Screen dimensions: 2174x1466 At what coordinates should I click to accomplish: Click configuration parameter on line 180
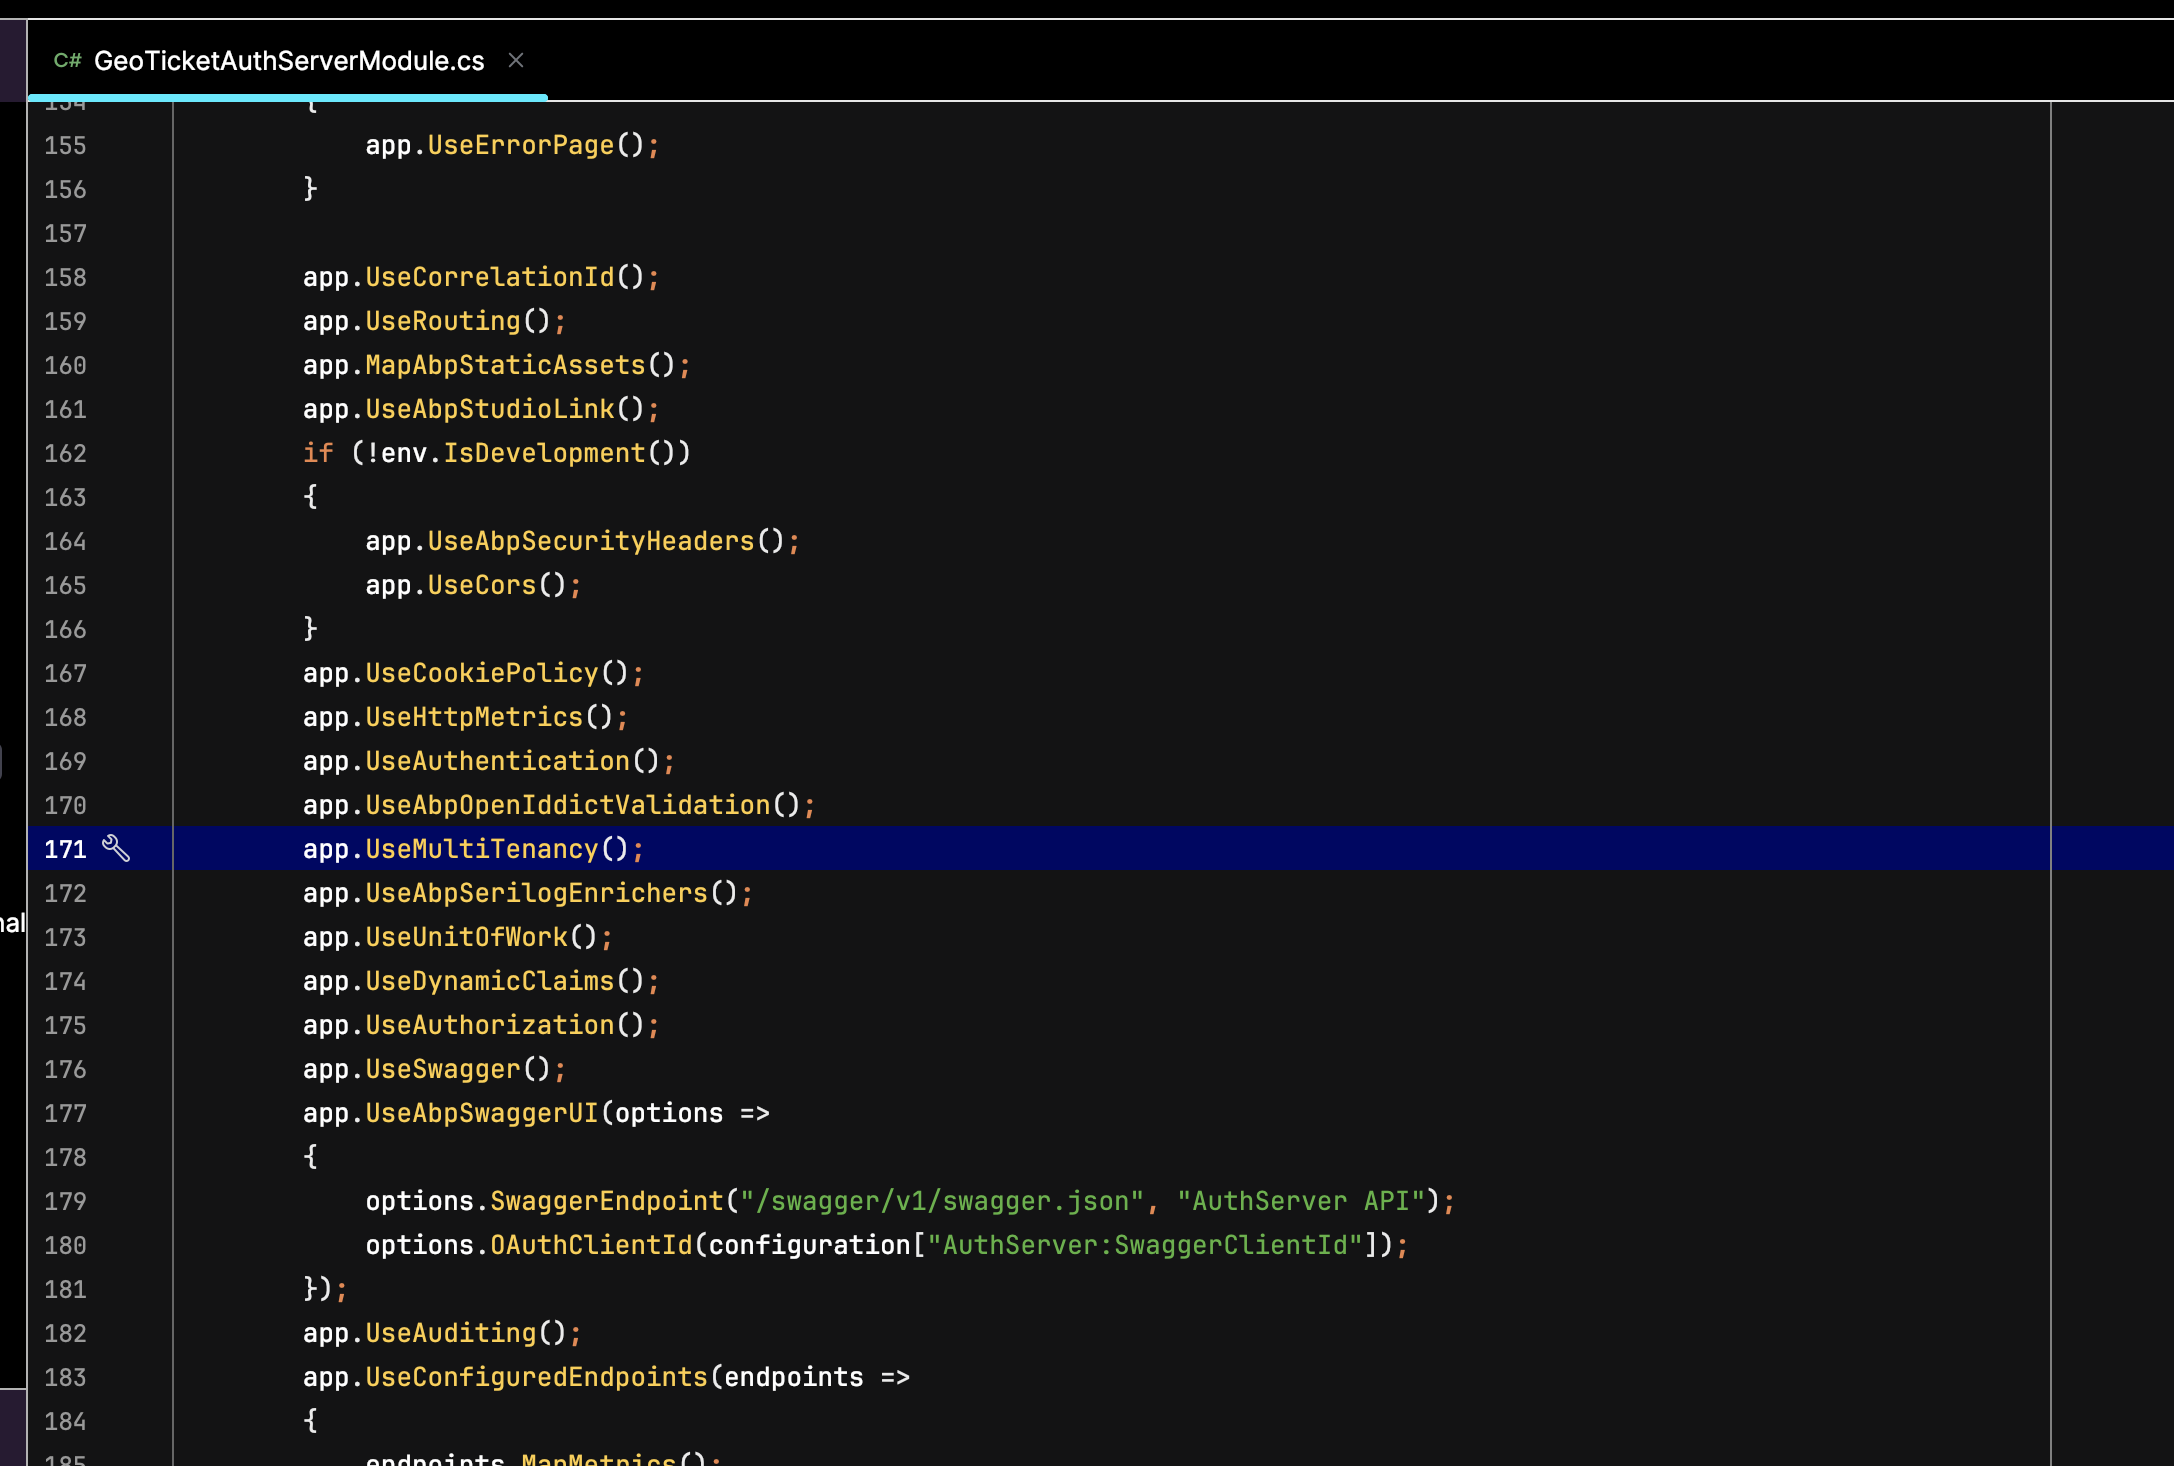click(809, 1245)
